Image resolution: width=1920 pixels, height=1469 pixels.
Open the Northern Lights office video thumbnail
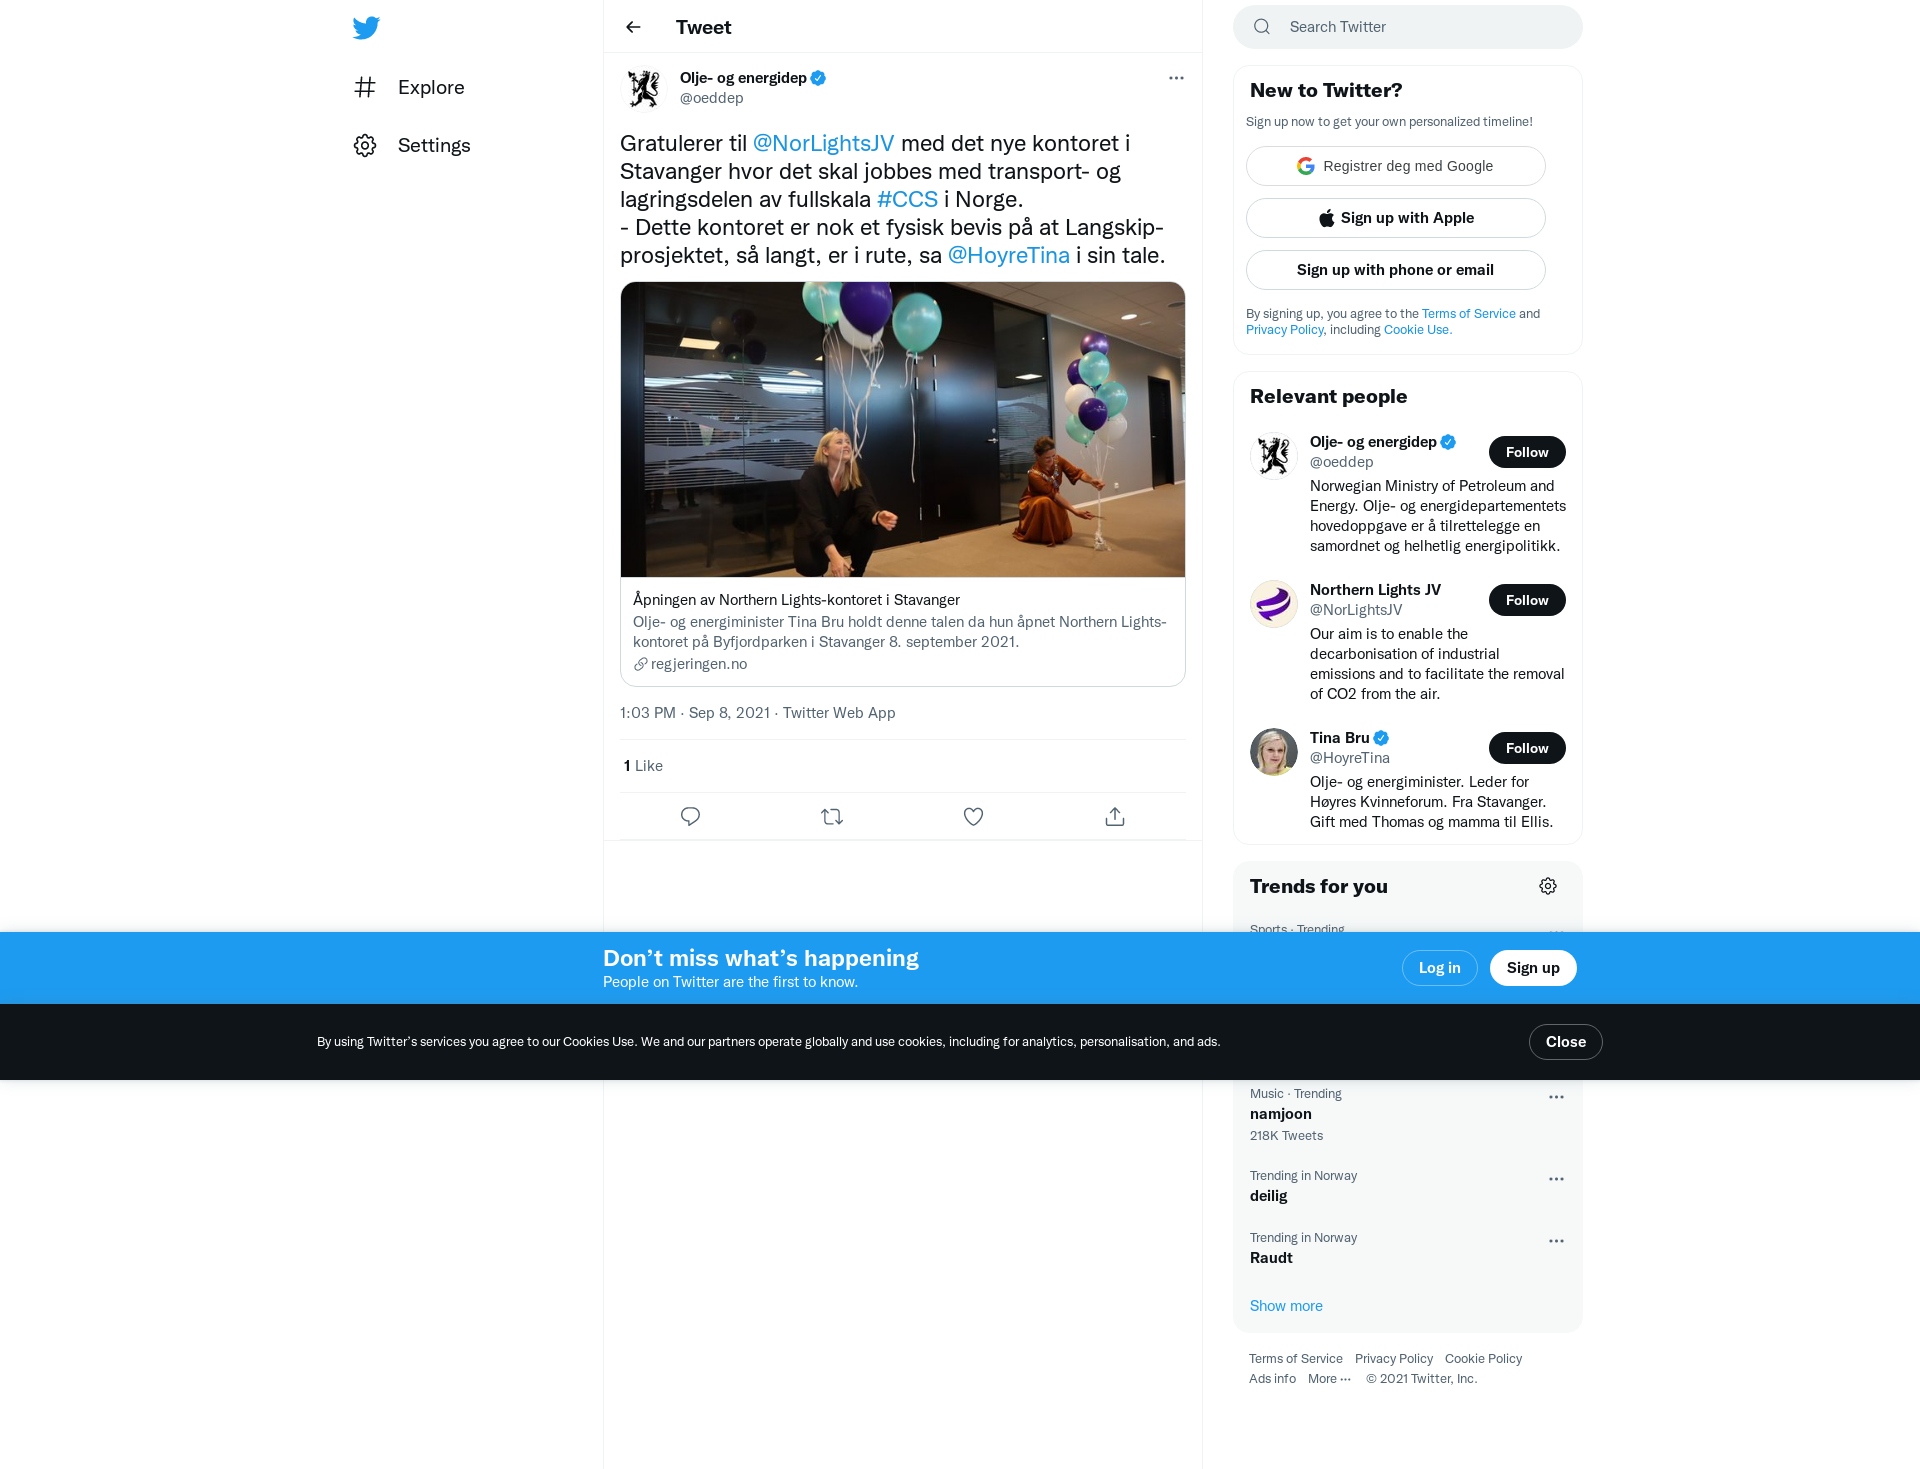tap(903, 430)
